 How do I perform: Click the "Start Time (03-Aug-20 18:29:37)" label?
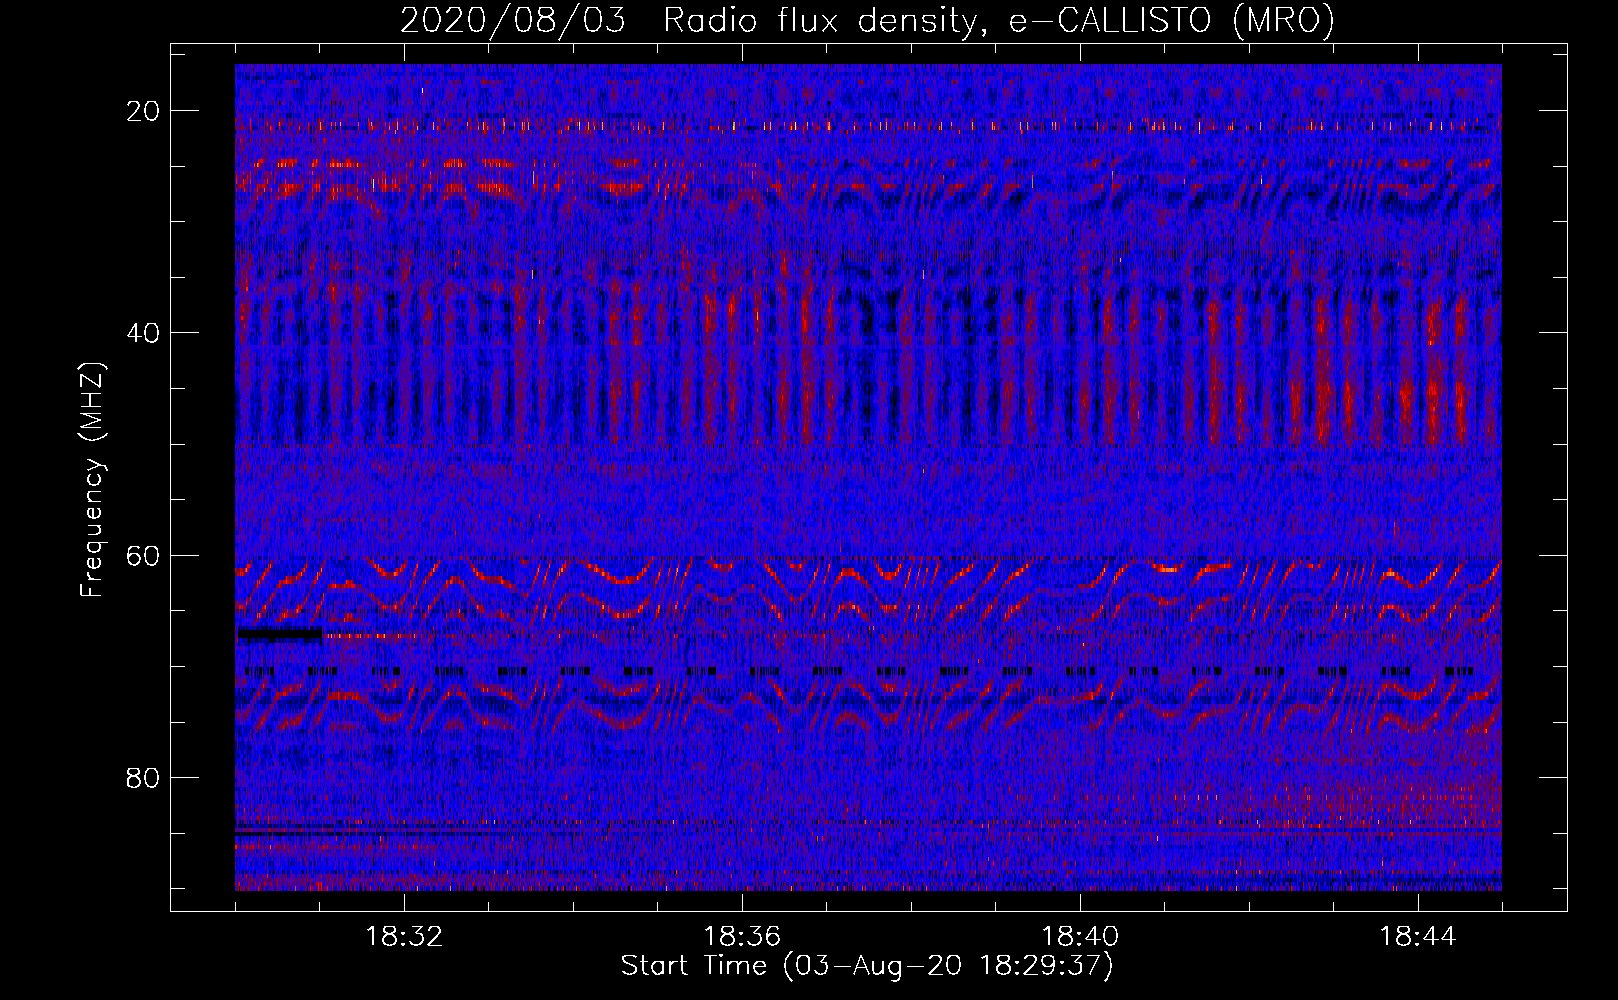[x=867, y=966]
